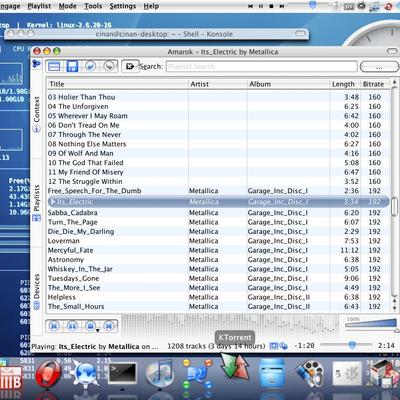This screenshot has height=400, width=400.
Task: Open the Konqueror globe dock icon
Action: pyautogui.click(x=86, y=375)
